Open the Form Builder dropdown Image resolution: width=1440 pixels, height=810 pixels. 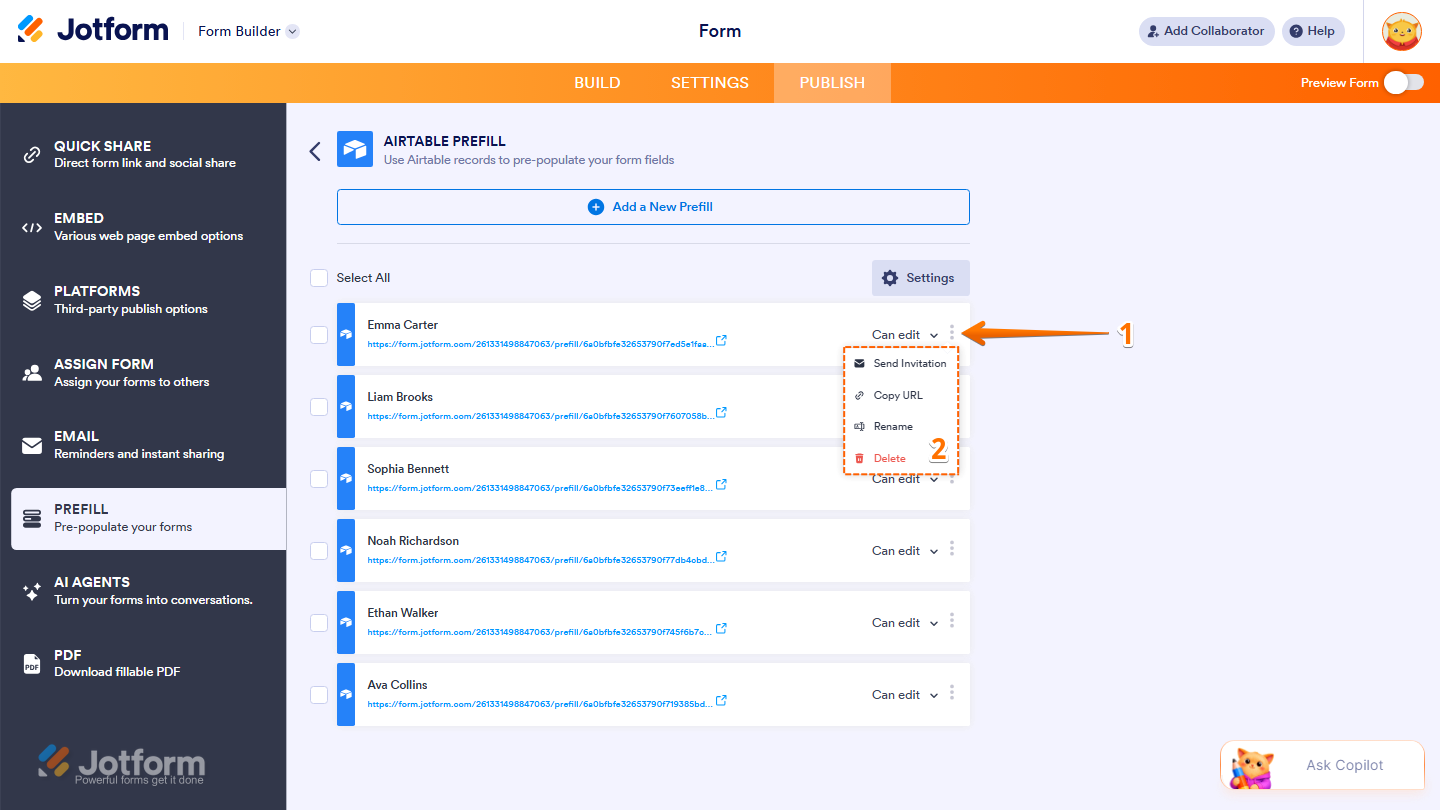(x=248, y=31)
